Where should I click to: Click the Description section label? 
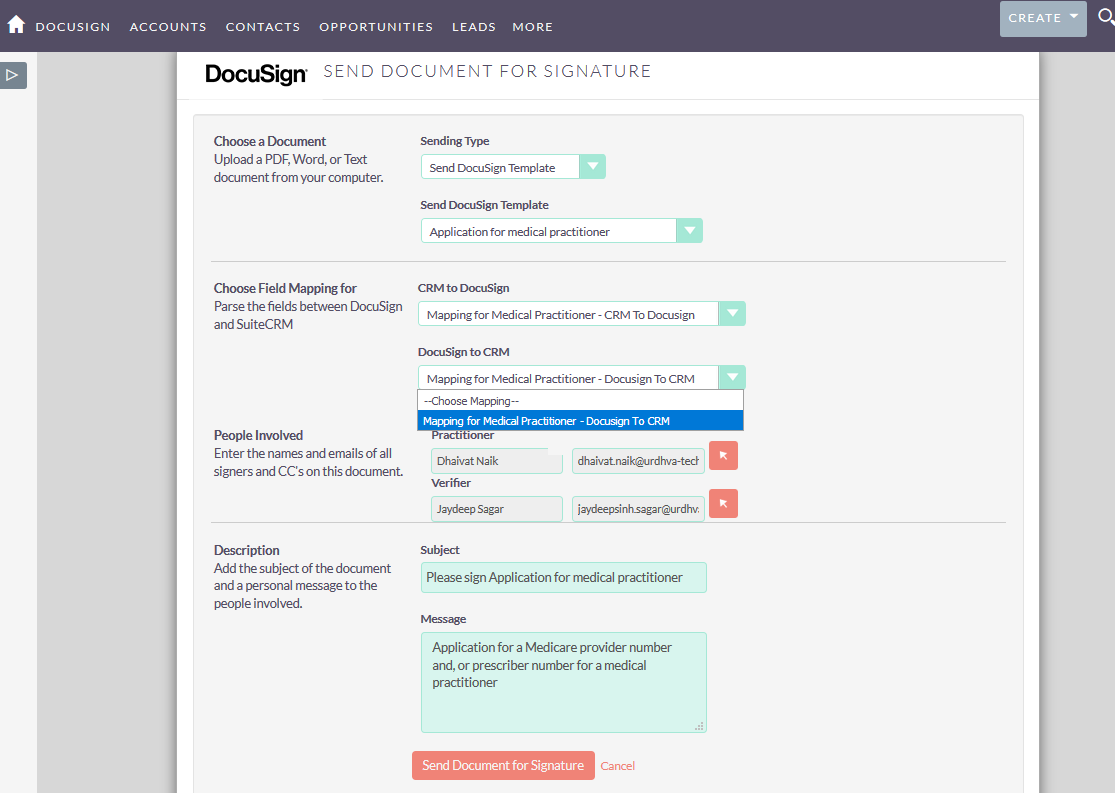point(247,550)
